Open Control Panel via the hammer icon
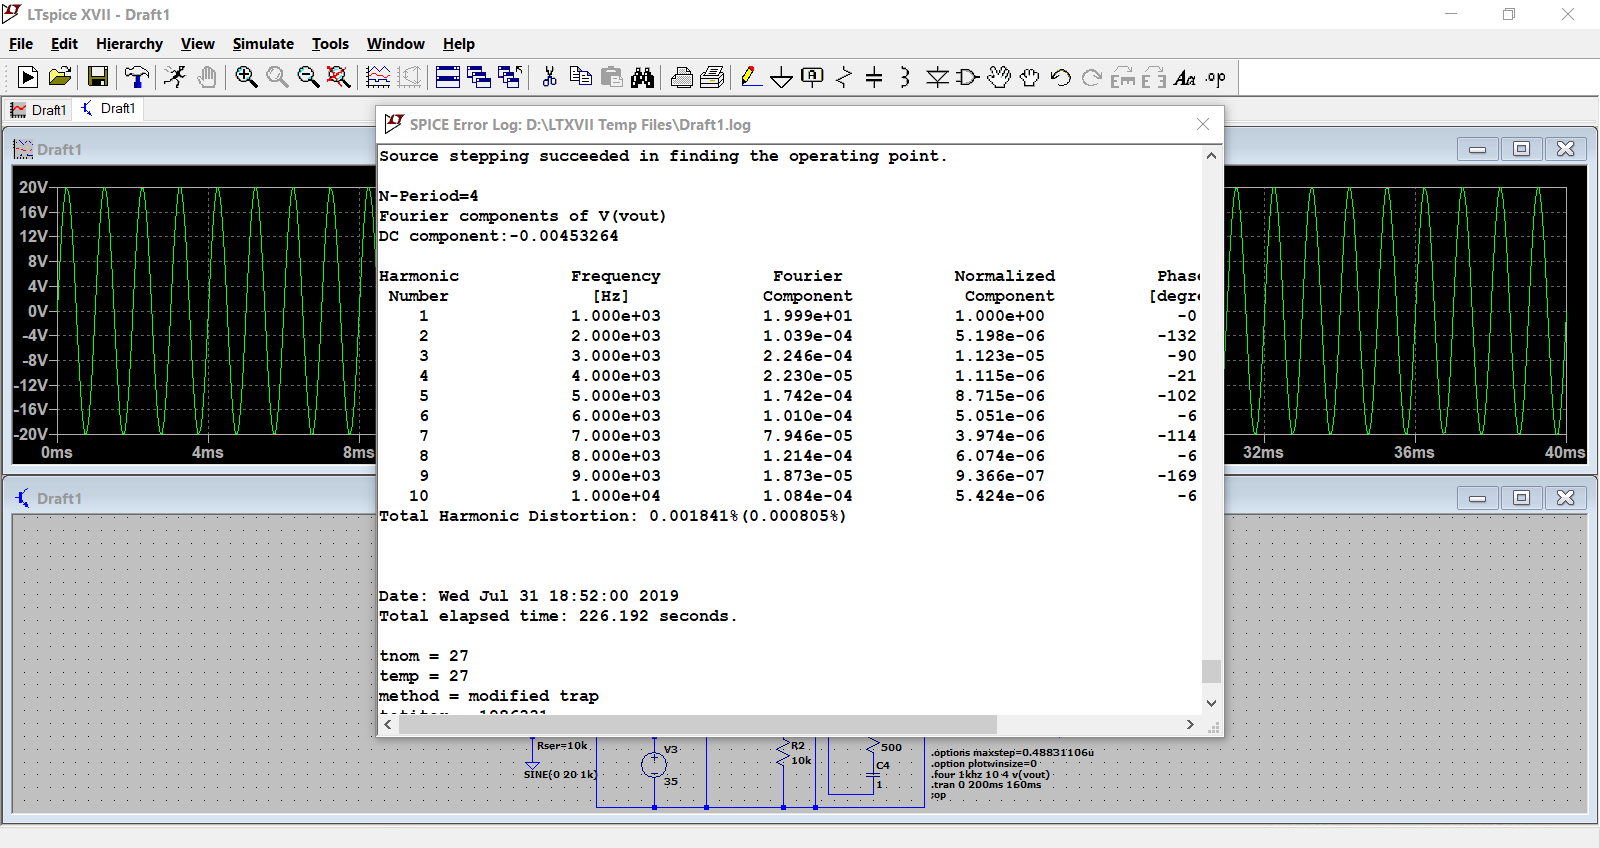Image resolution: width=1600 pixels, height=848 pixels. pyautogui.click(x=137, y=77)
